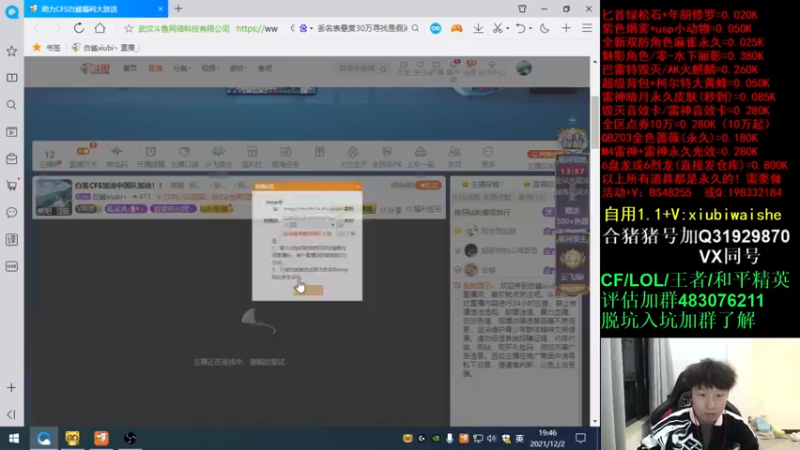Expand the 视频 navigation dropdown
800x450 pixels.
209,68
